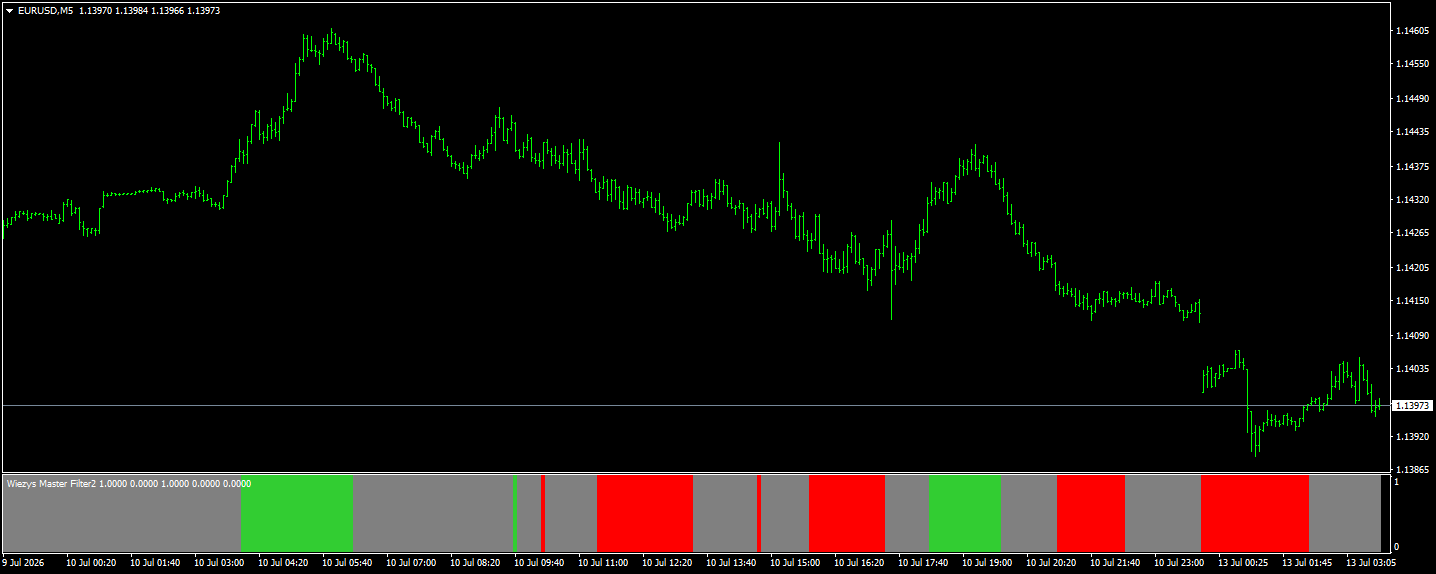Click the 10 Jul 11:00 time label

603,563
